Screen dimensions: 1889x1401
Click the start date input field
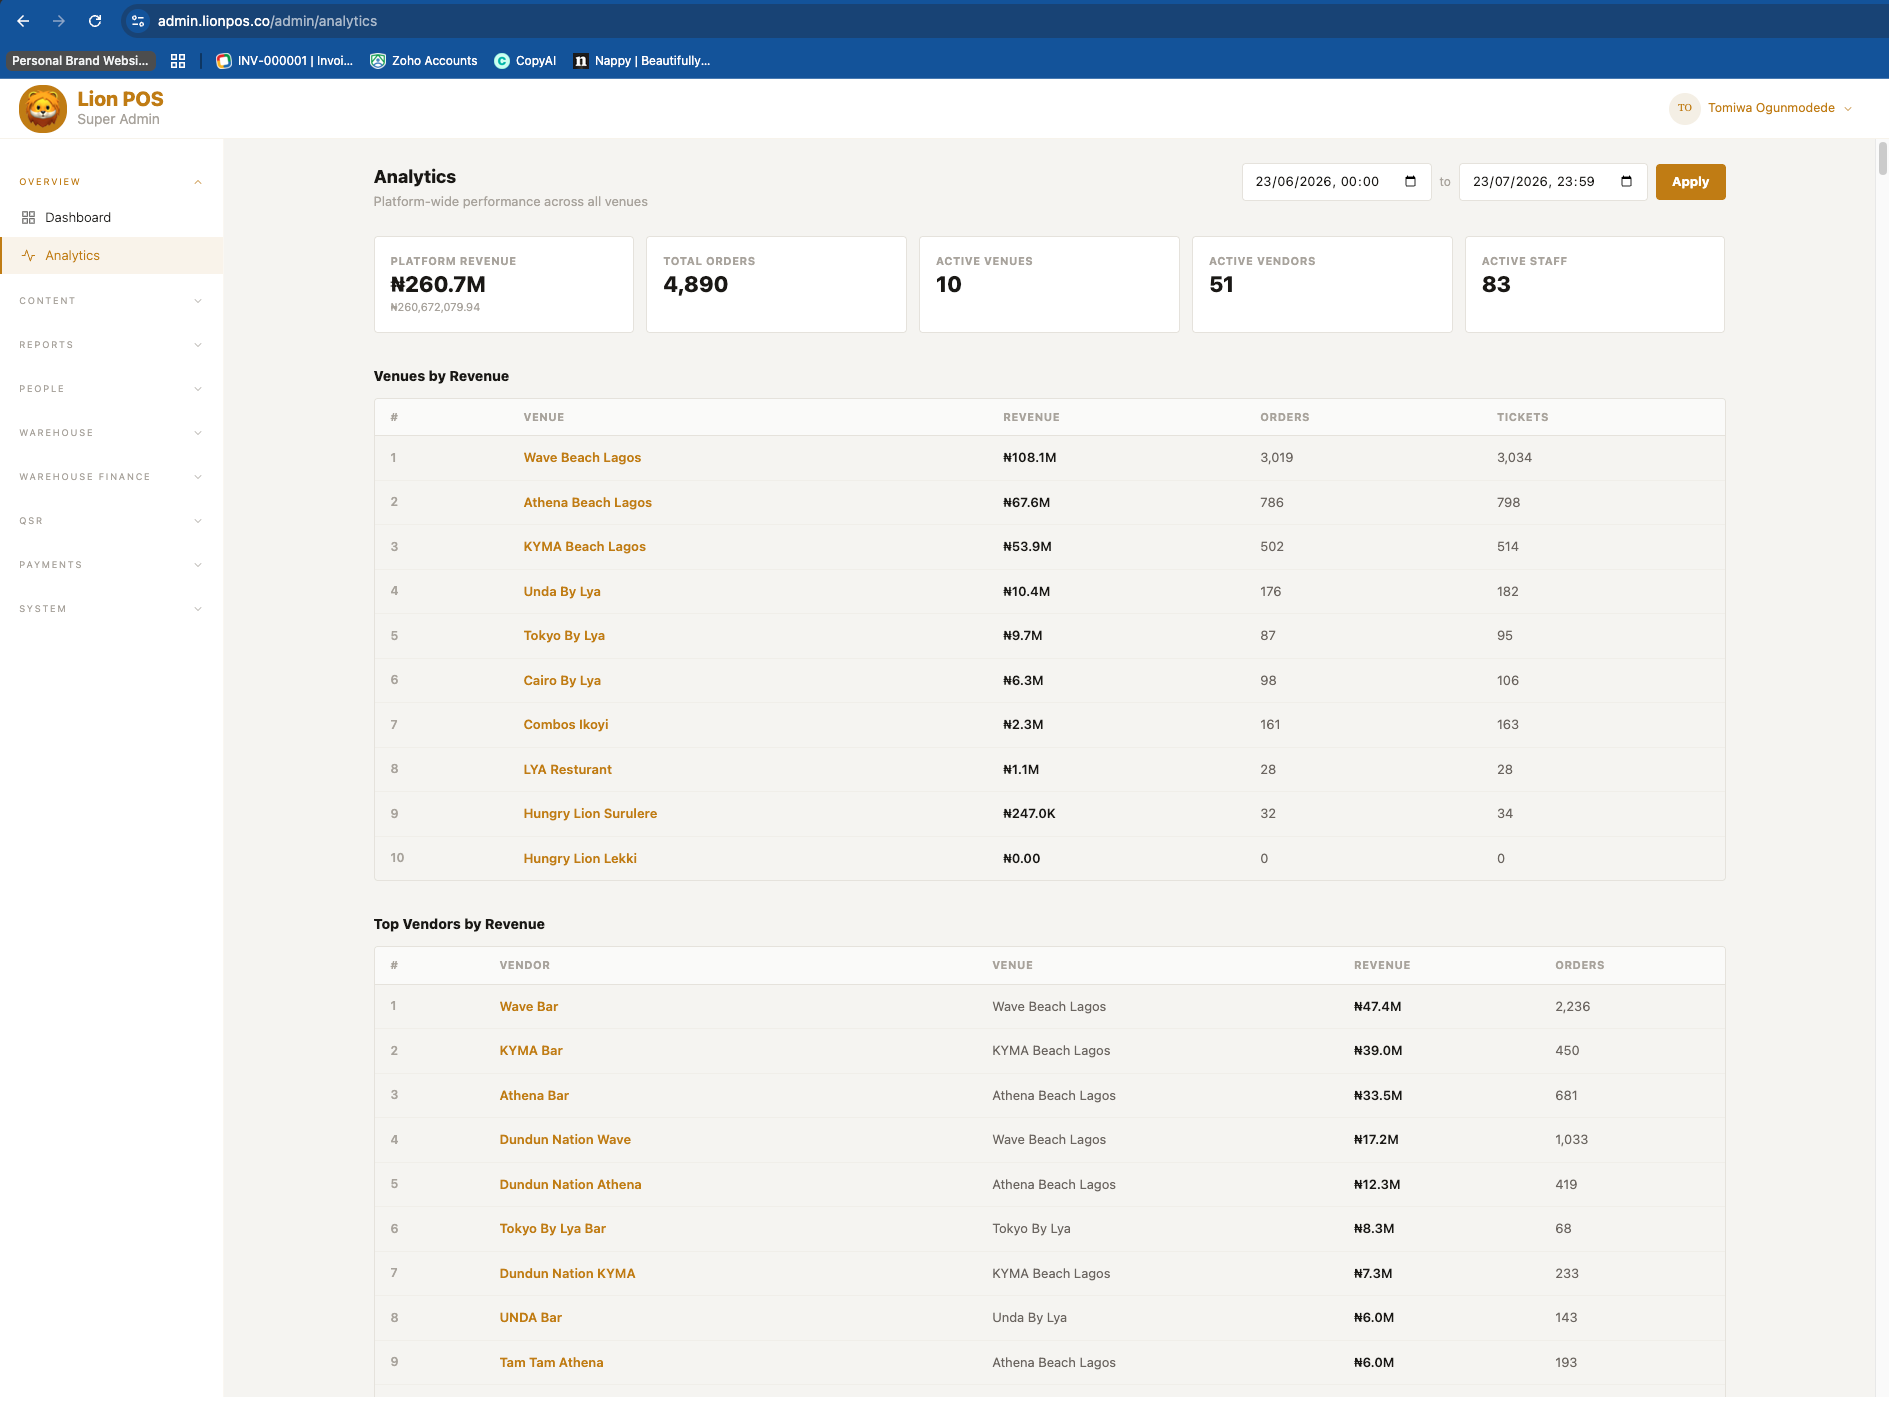[1336, 182]
